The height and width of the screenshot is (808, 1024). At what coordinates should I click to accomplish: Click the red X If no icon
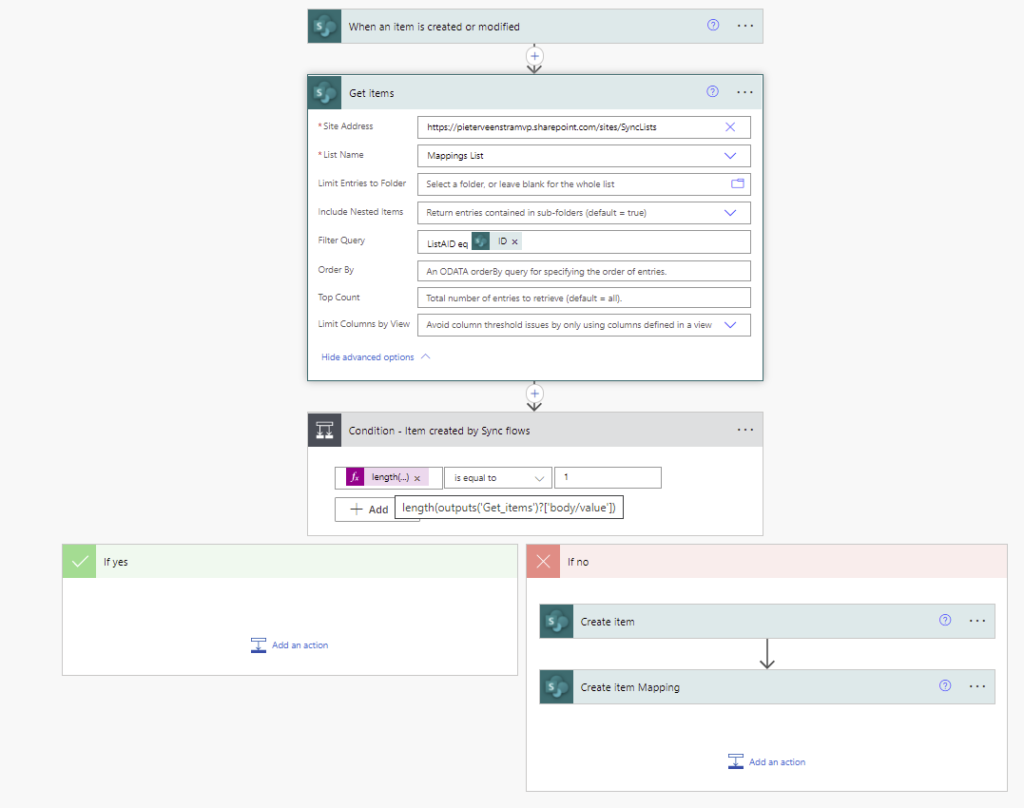543,561
